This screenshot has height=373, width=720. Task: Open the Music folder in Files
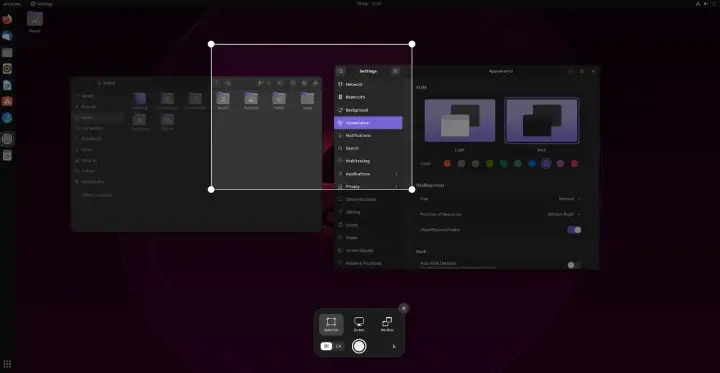pos(223,101)
